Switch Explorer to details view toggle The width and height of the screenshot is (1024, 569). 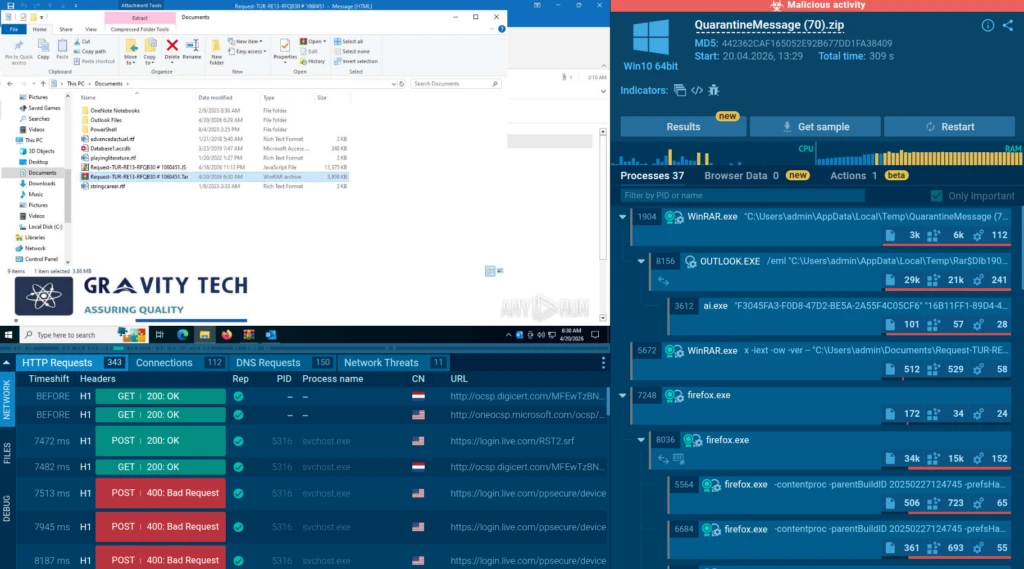pyautogui.click(x=490, y=271)
